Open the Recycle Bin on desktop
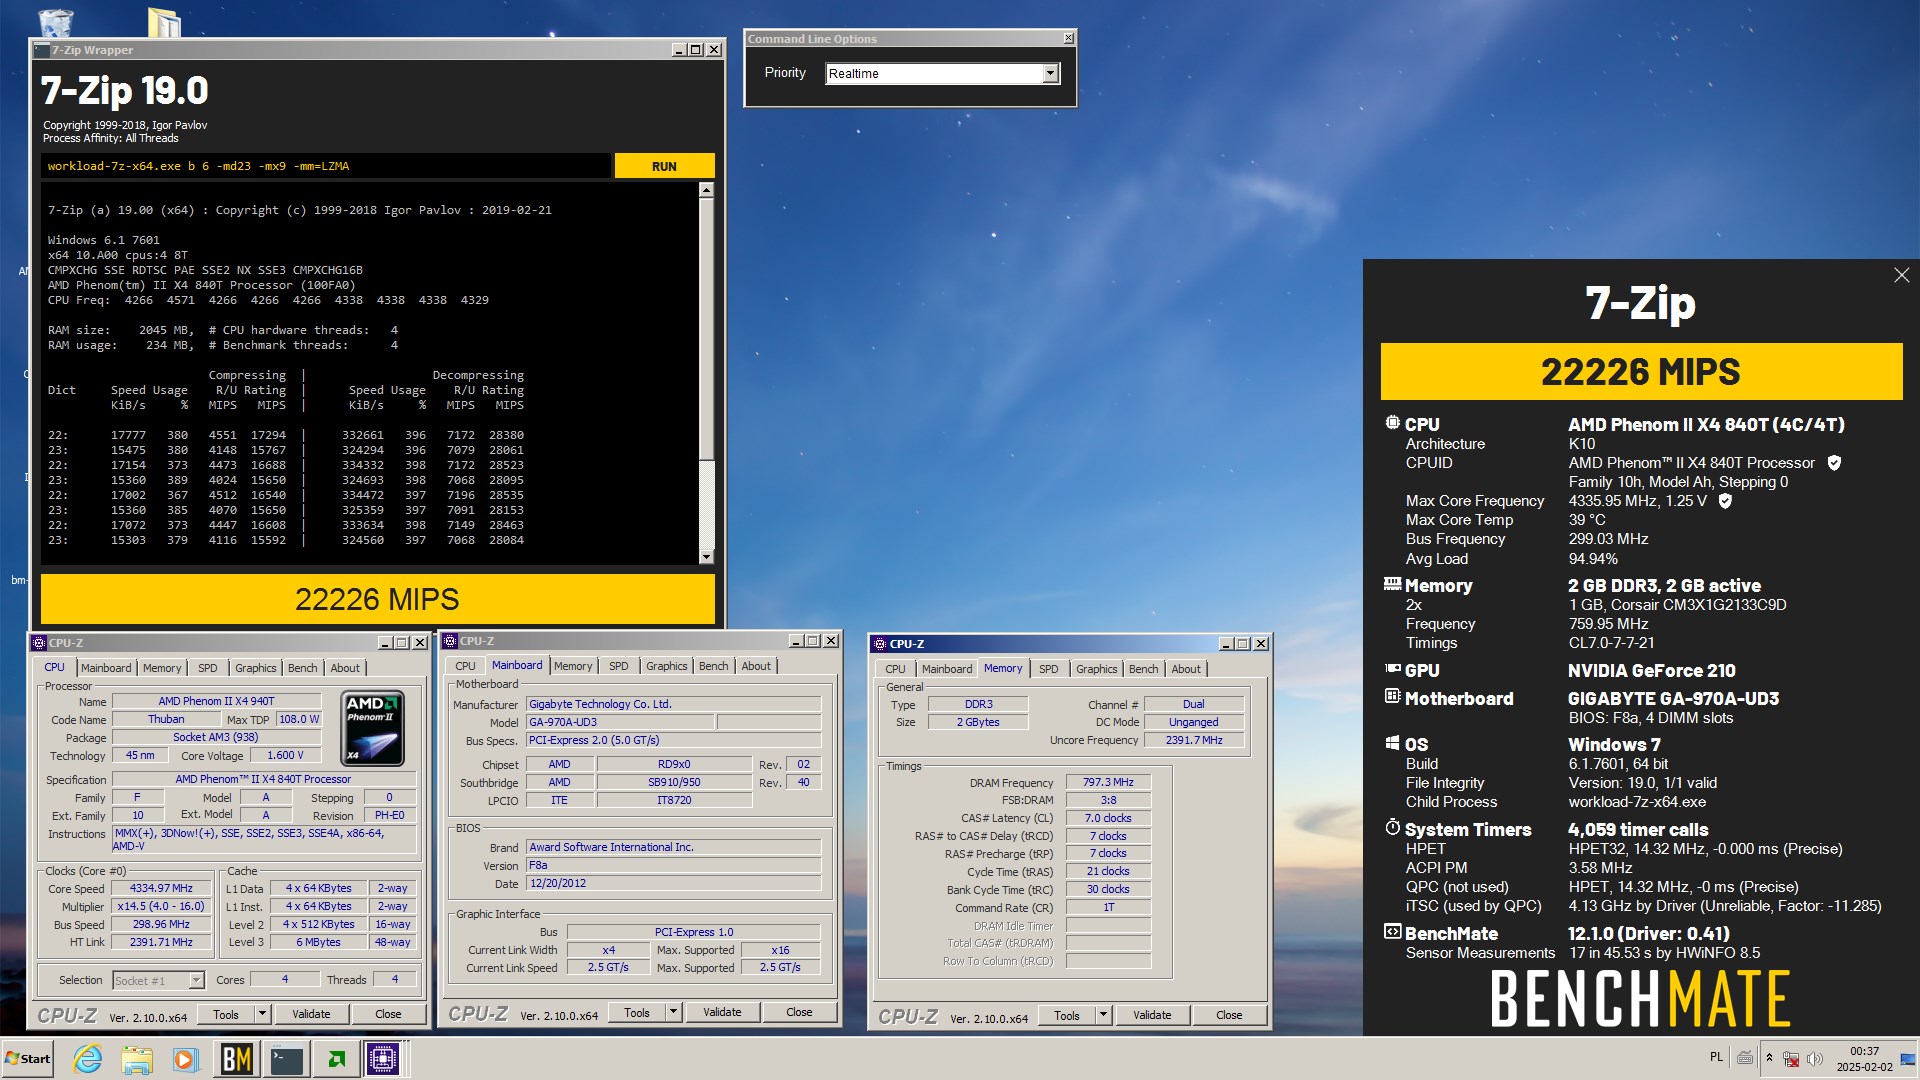 point(55,22)
